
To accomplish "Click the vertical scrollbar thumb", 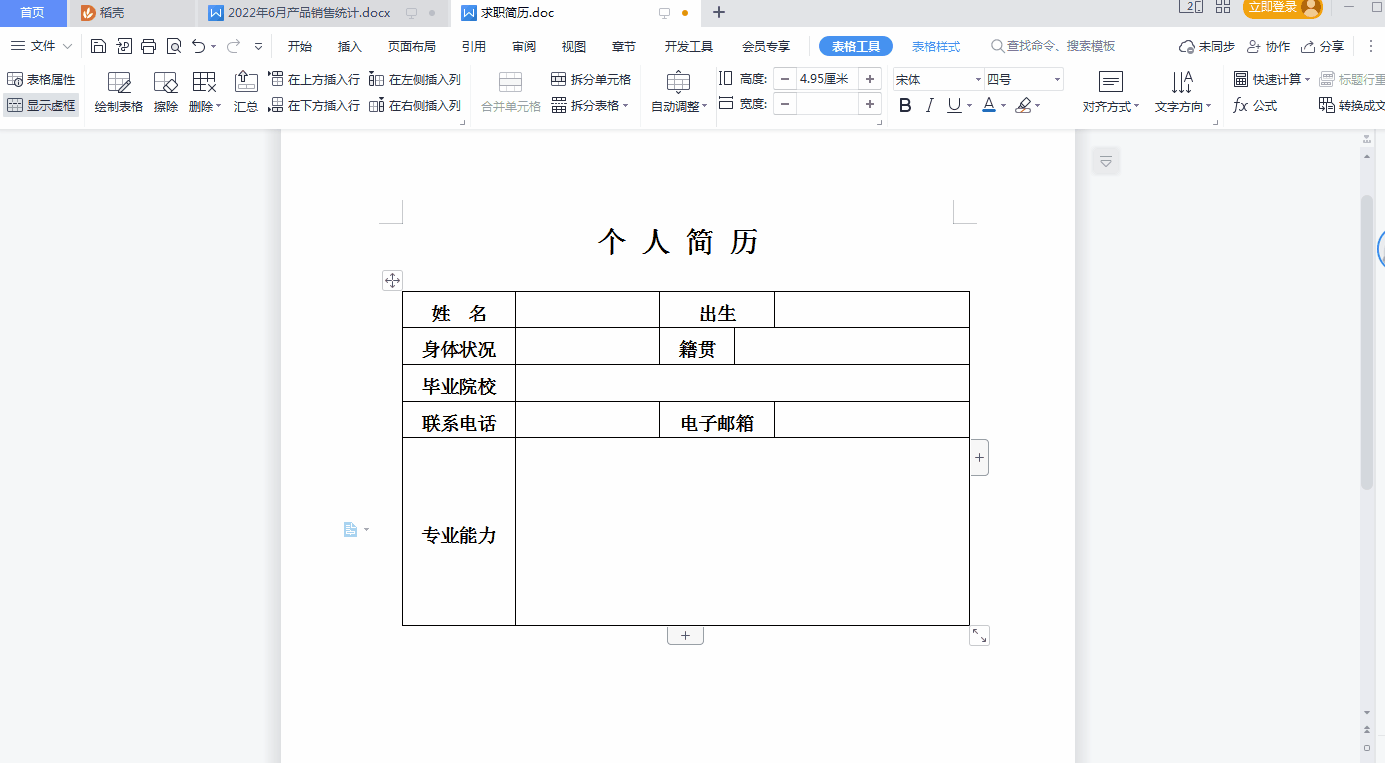I will tap(1367, 342).
